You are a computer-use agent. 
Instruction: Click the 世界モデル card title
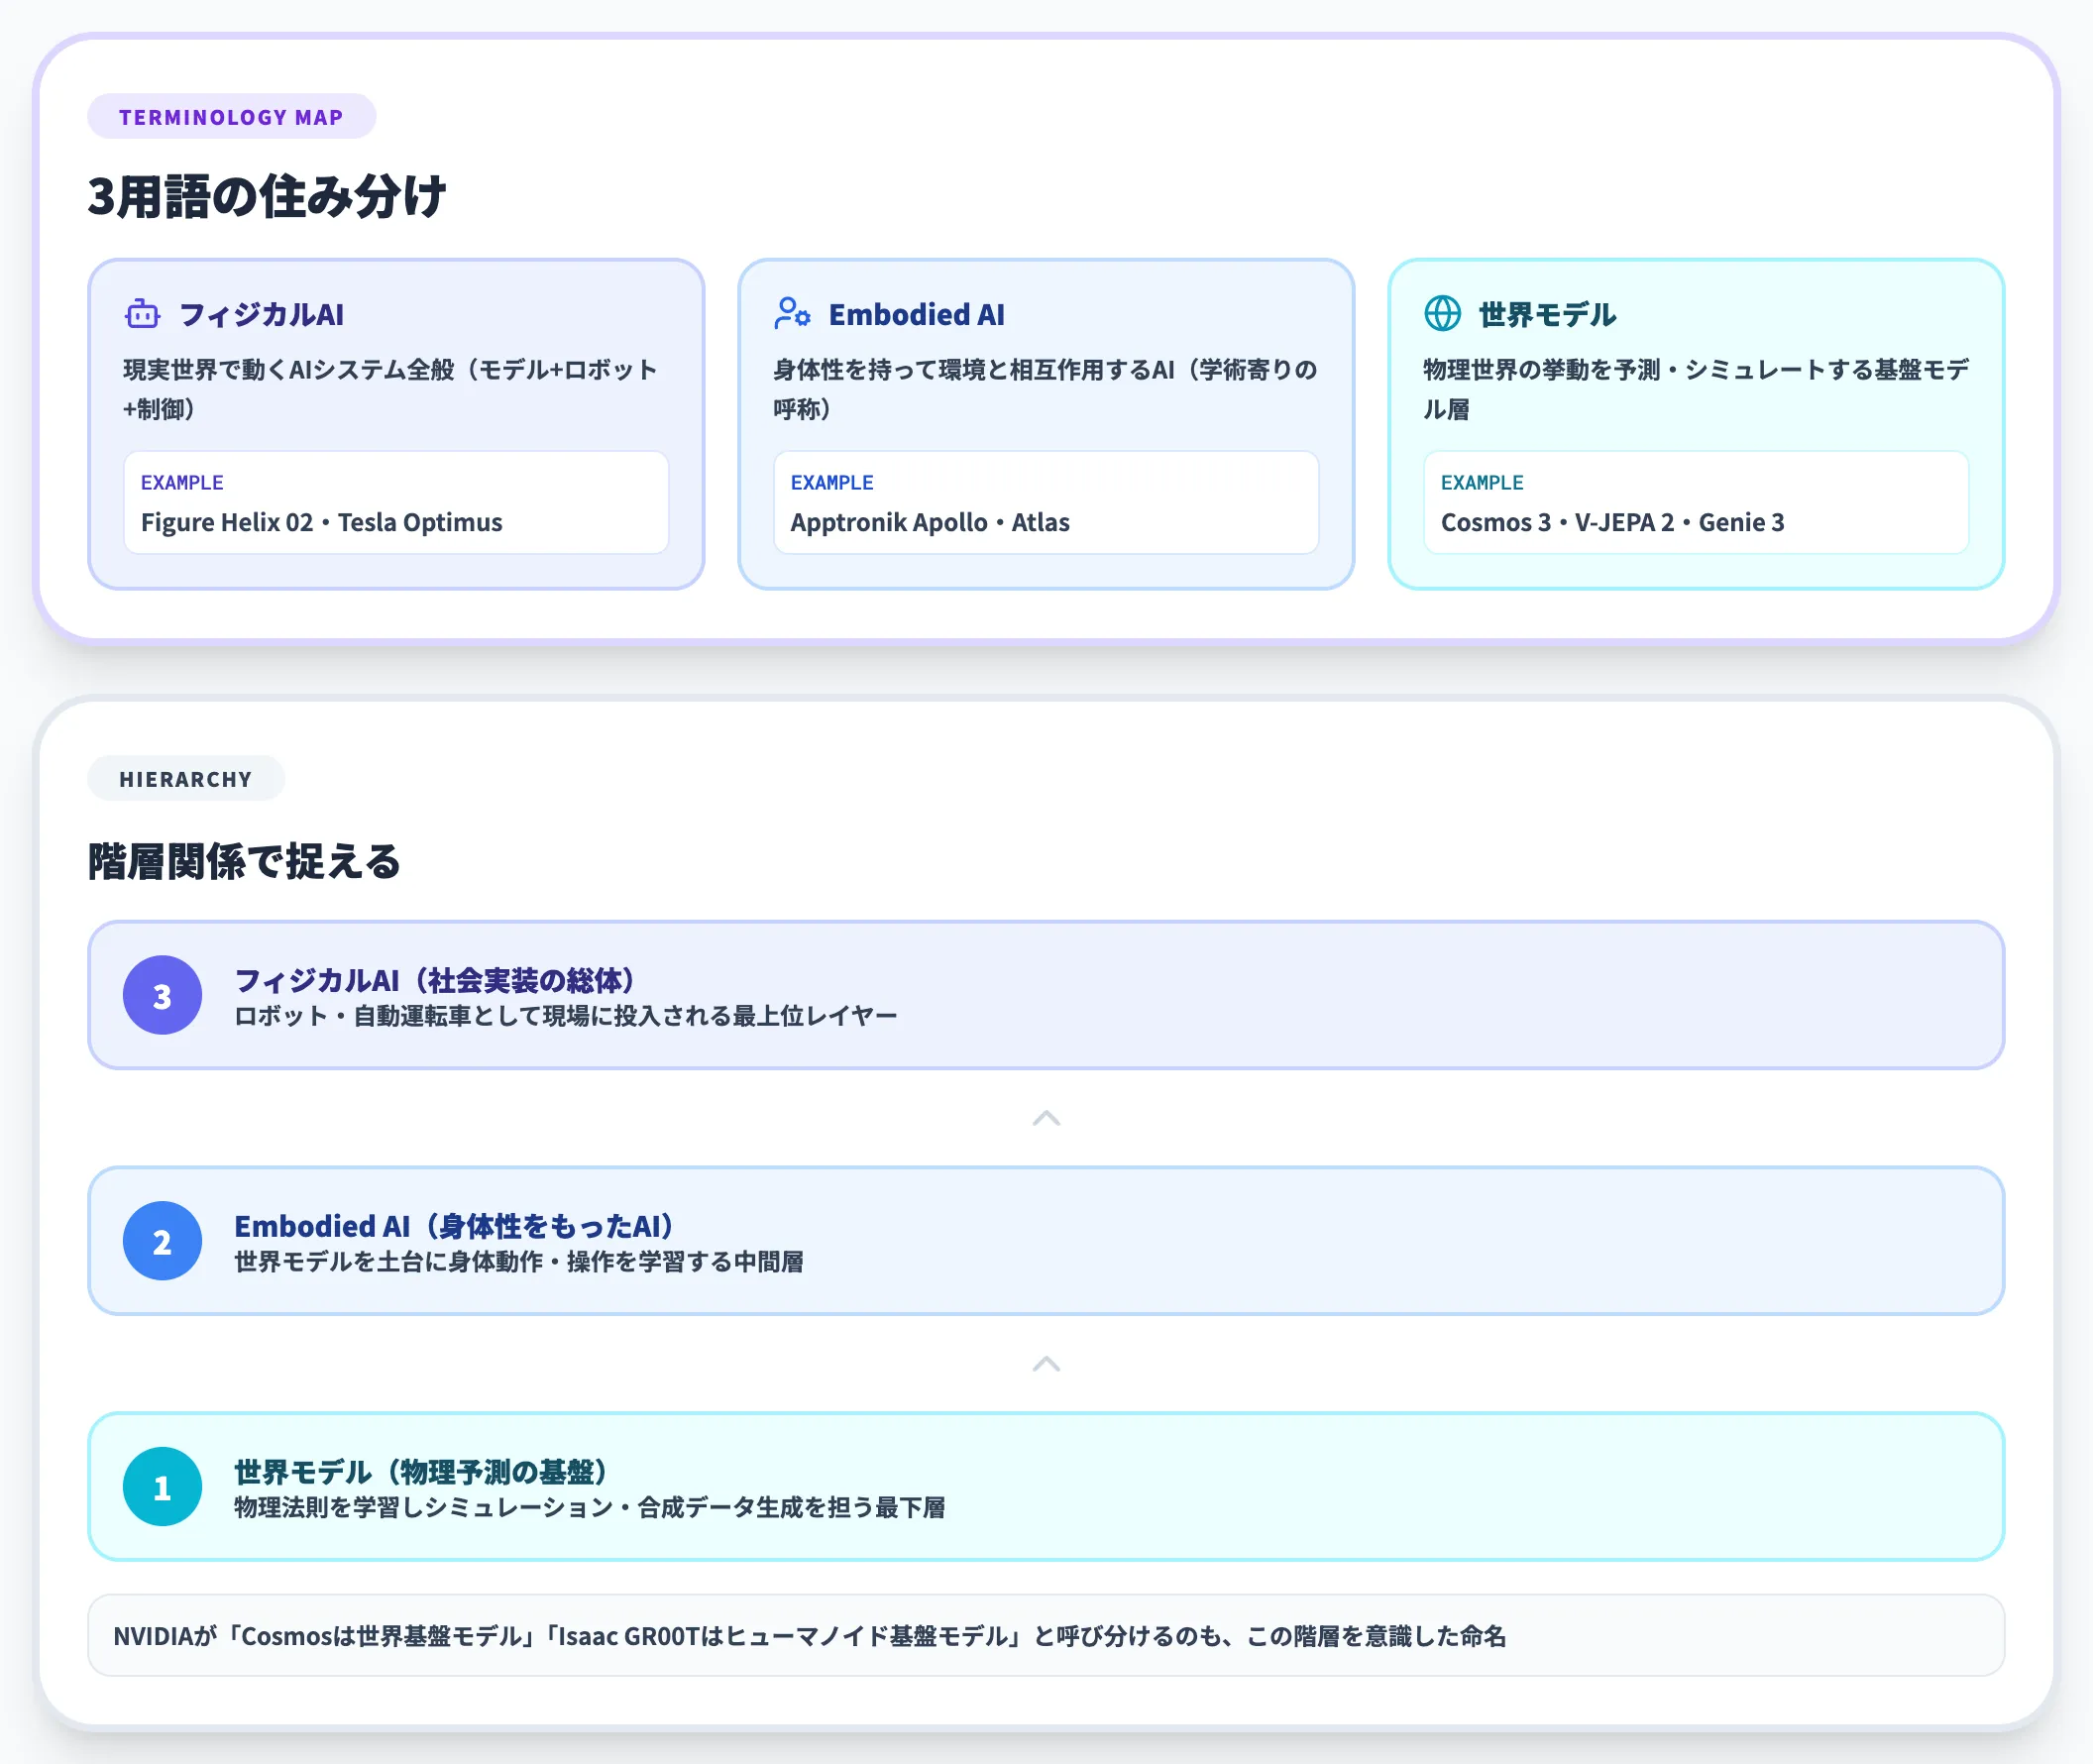coord(1547,315)
